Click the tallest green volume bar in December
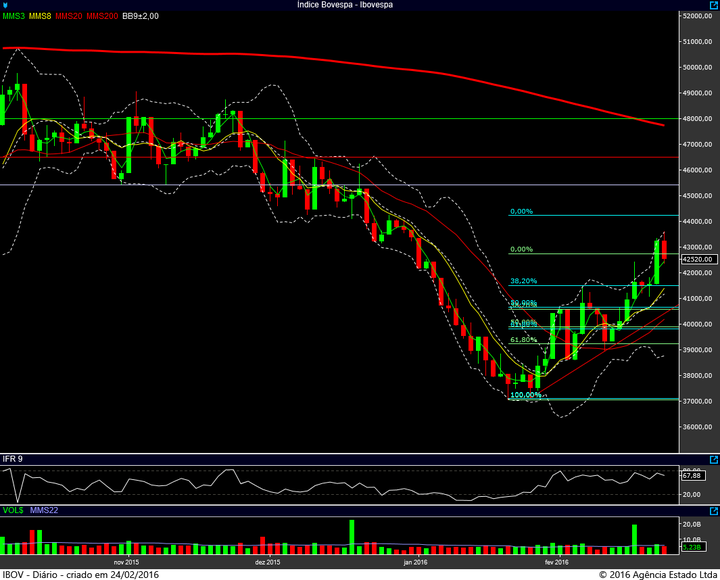This screenshot has height=580, width=720. tap(352, 537)
